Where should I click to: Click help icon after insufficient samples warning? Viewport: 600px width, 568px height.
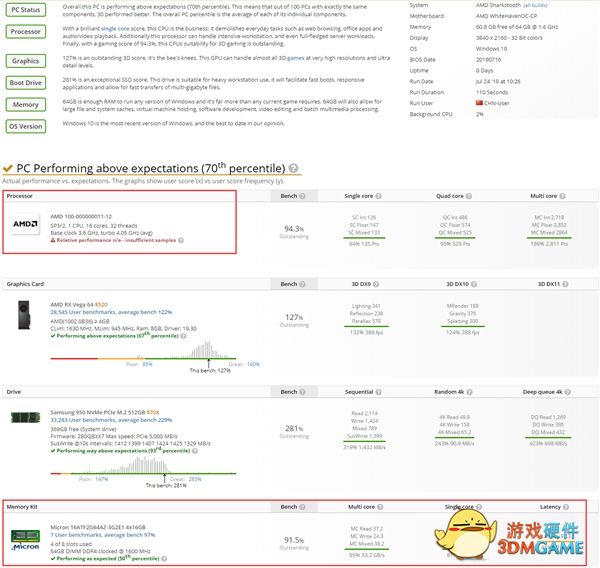(x=181, y=240)
